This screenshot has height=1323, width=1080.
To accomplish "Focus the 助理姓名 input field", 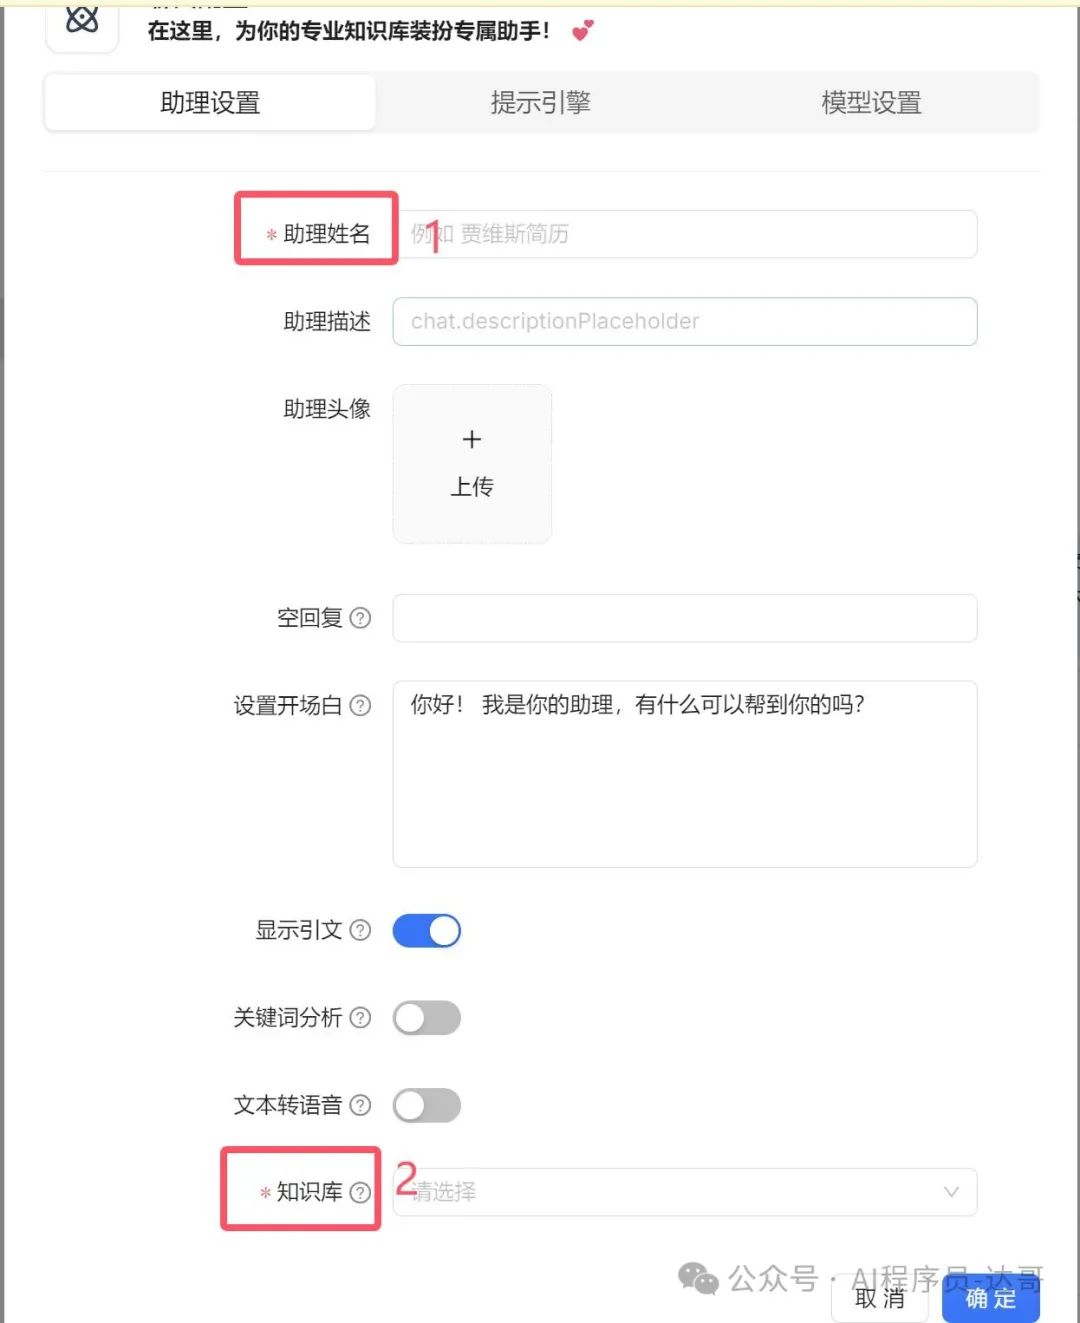I will pos(685,234).
